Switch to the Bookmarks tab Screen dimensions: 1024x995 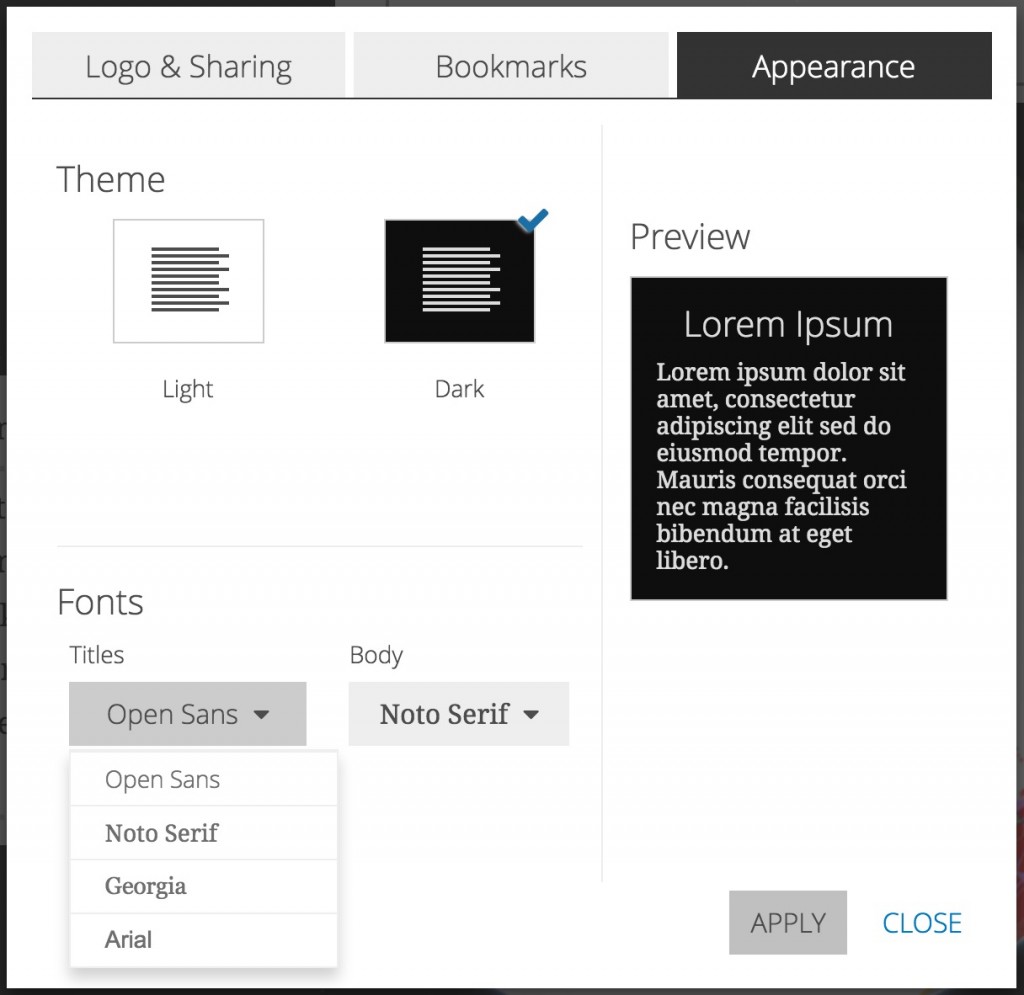tap(511, 66)
